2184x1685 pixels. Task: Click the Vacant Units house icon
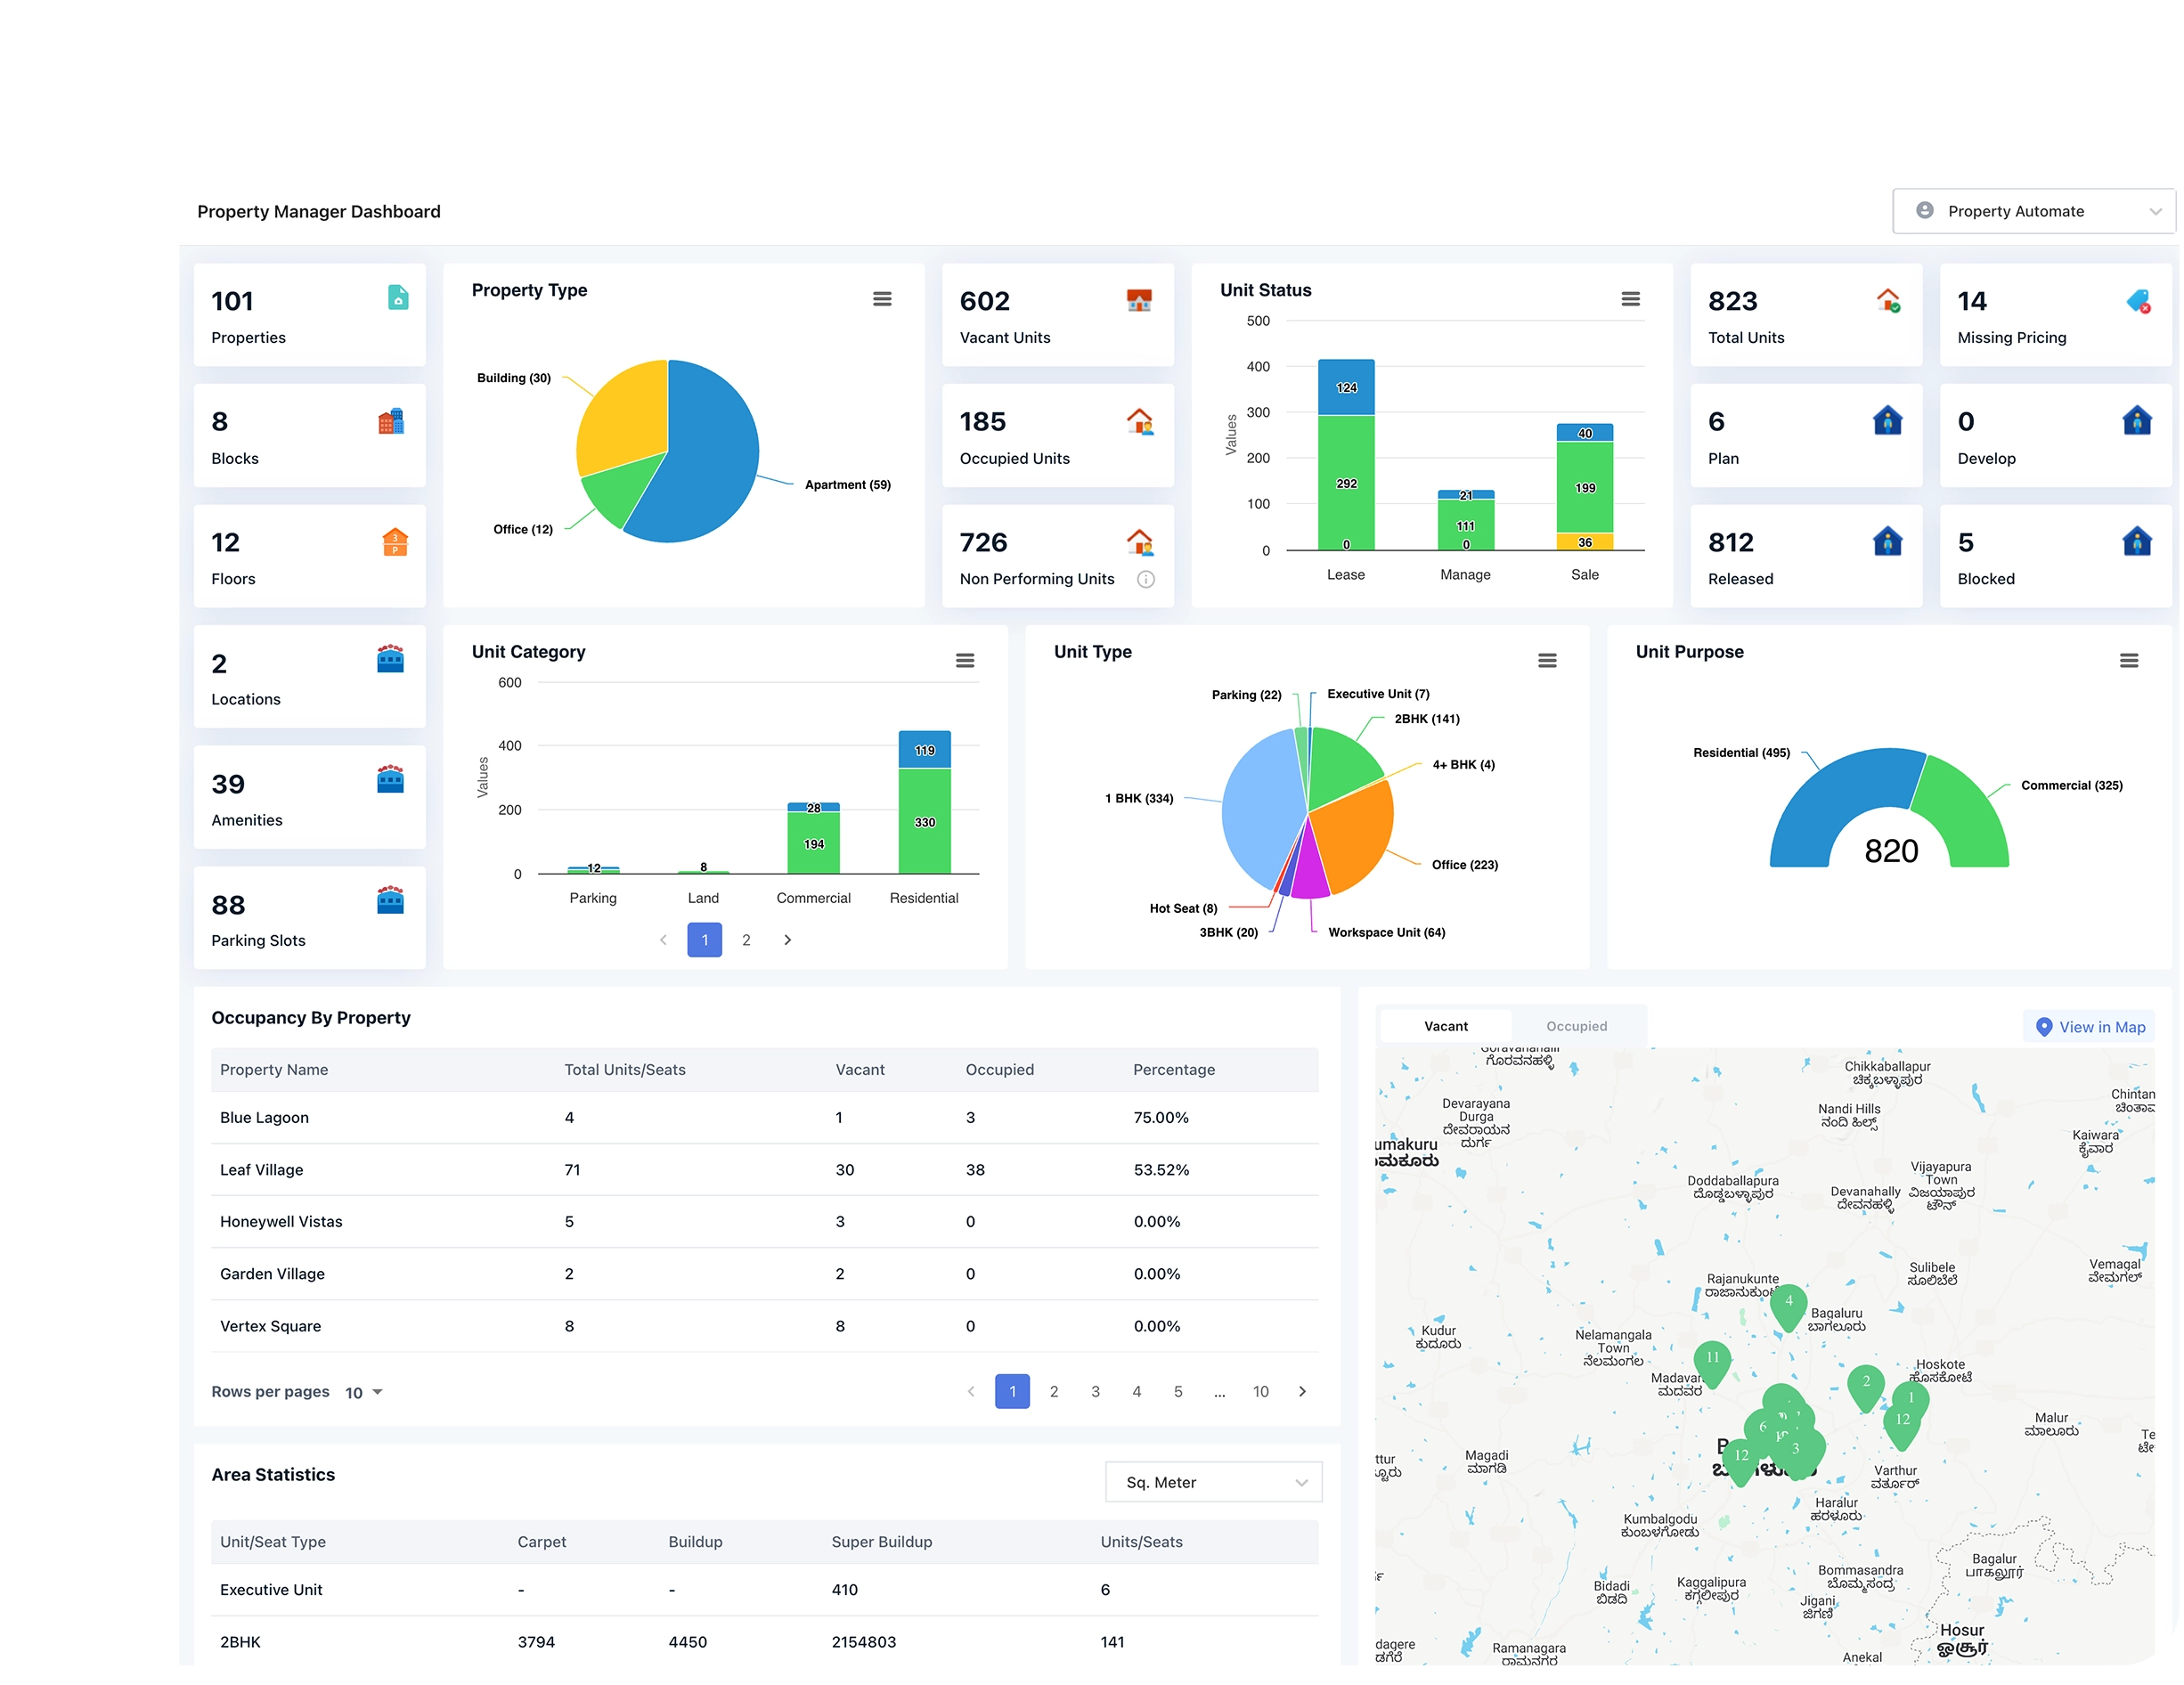pos(1139,300)
